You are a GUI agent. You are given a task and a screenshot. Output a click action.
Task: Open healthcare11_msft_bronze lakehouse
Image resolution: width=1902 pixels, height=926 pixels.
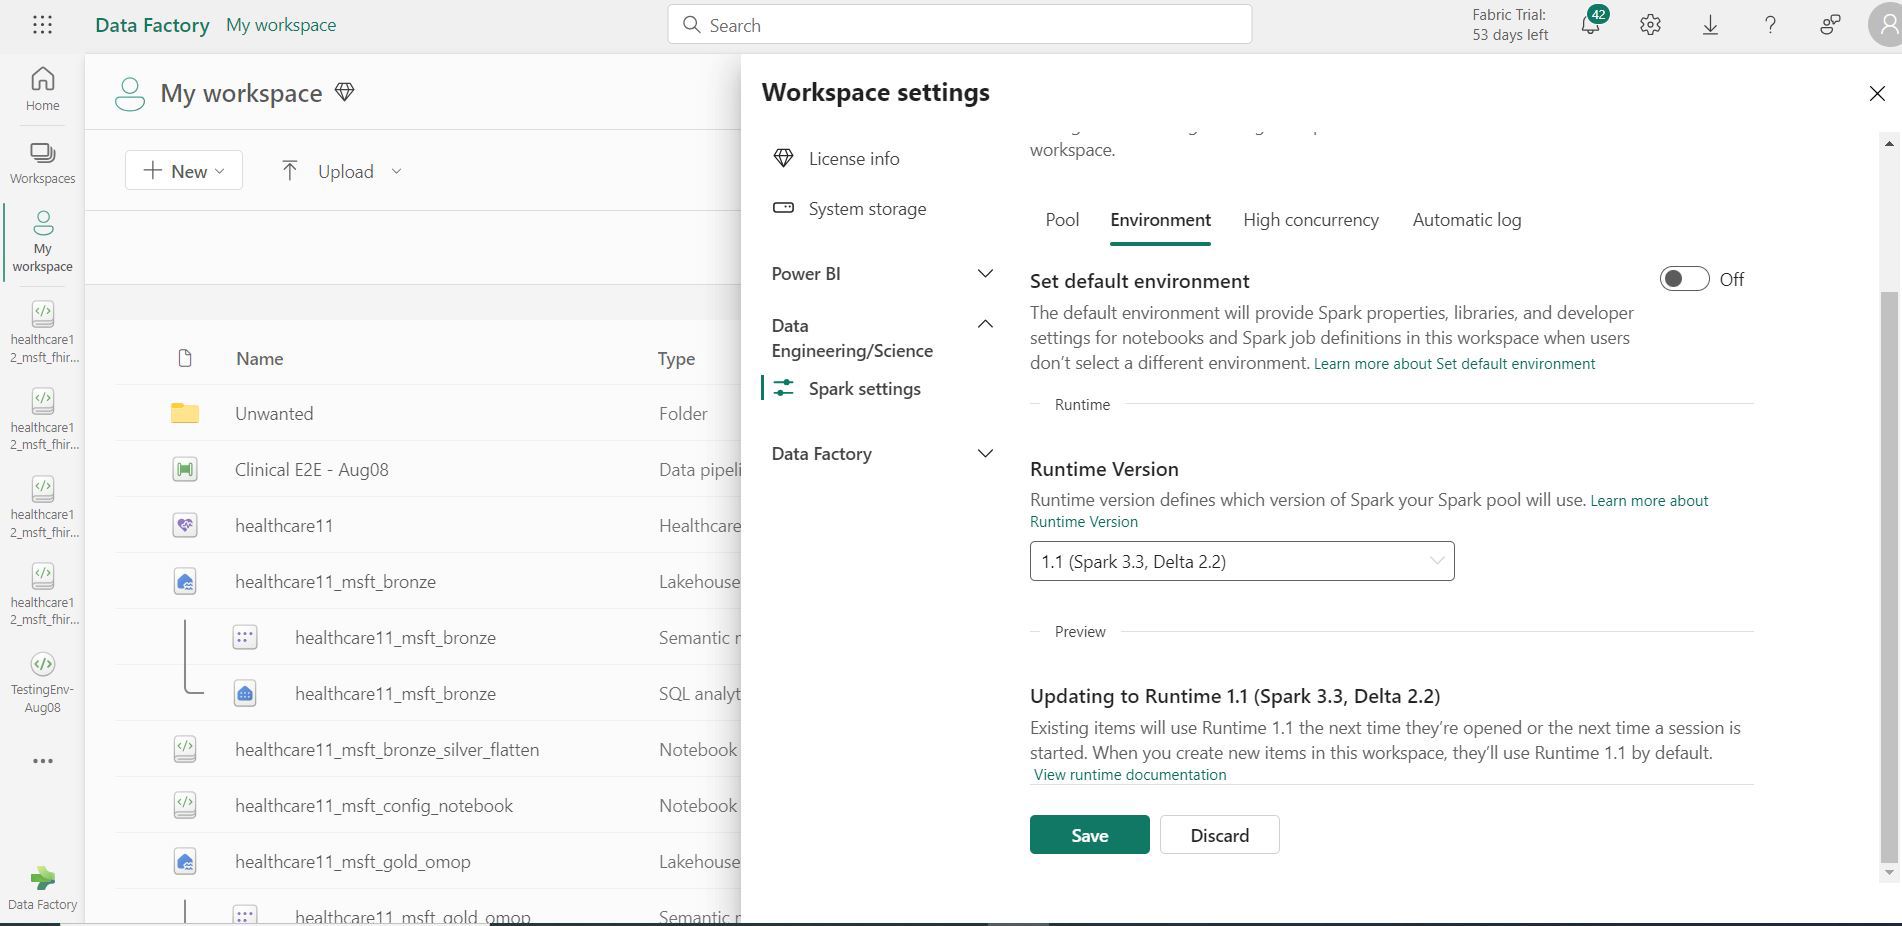[x=335, y=581]
